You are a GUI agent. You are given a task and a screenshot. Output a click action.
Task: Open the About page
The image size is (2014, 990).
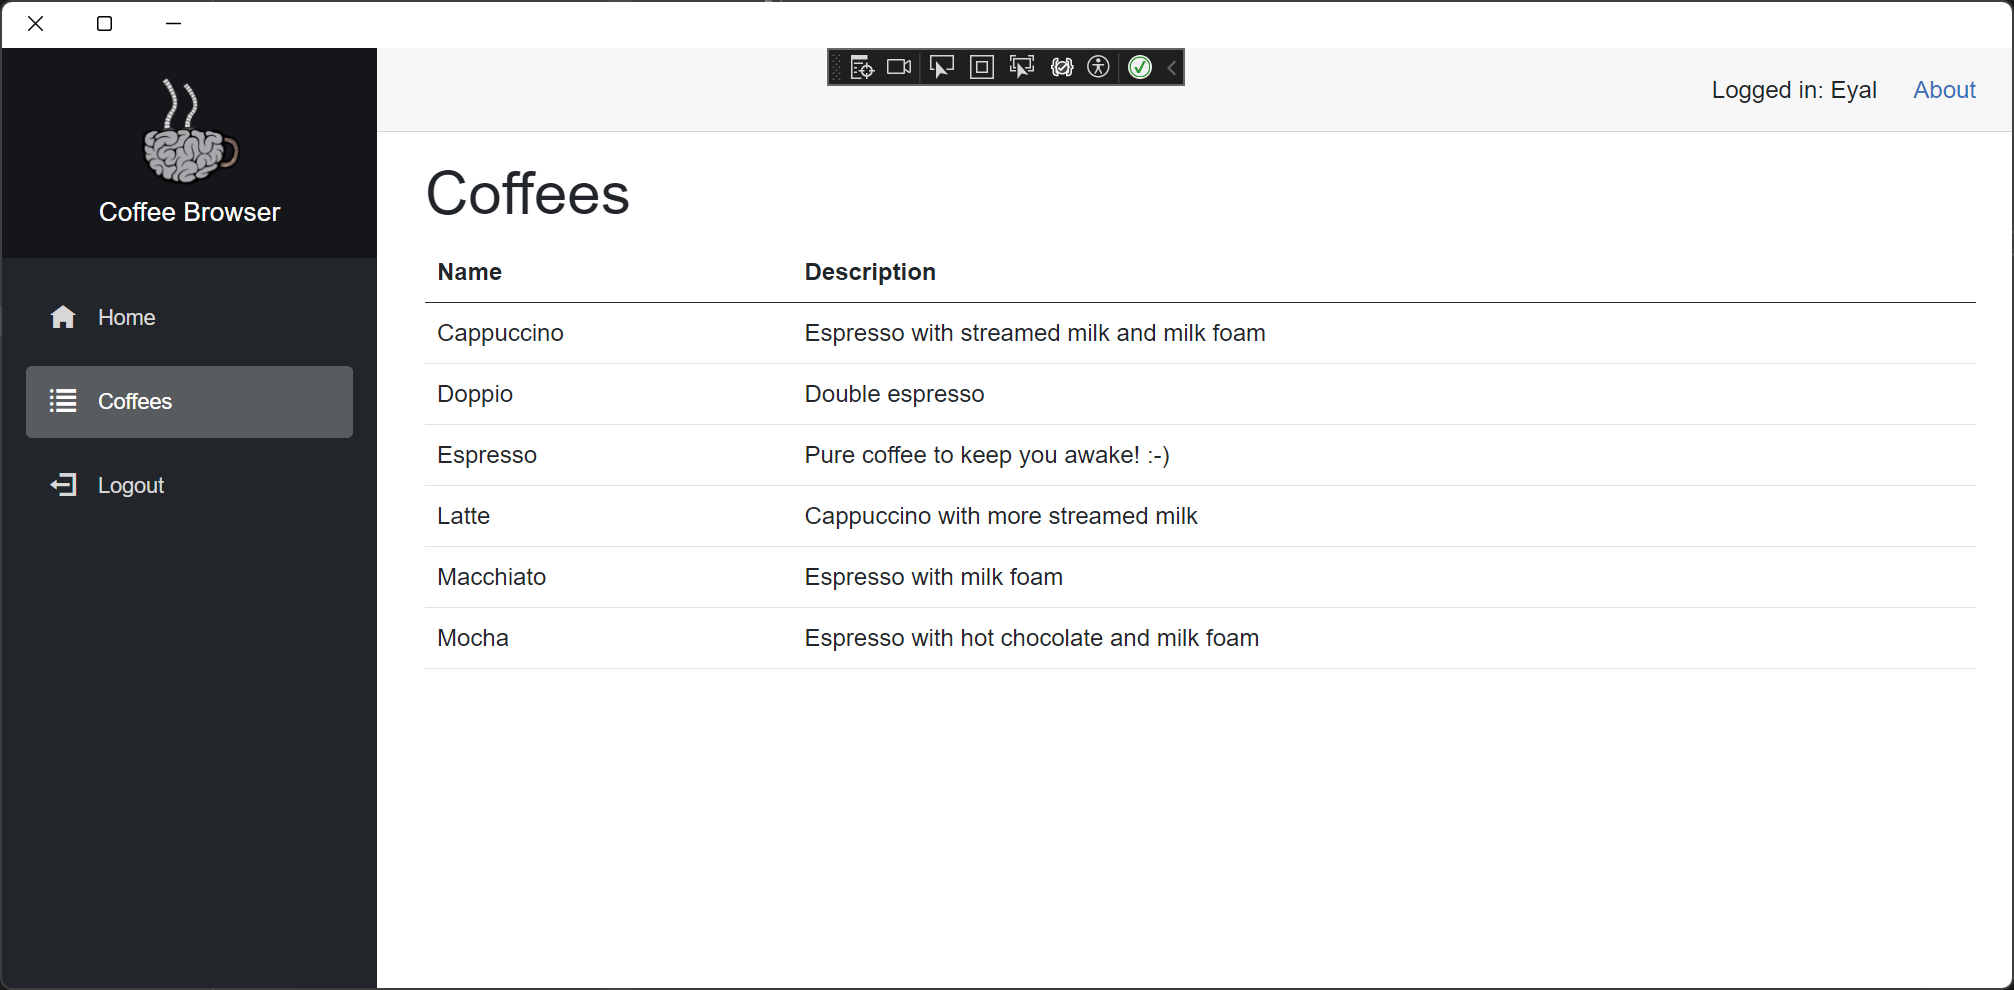[x=1943, y=90]
